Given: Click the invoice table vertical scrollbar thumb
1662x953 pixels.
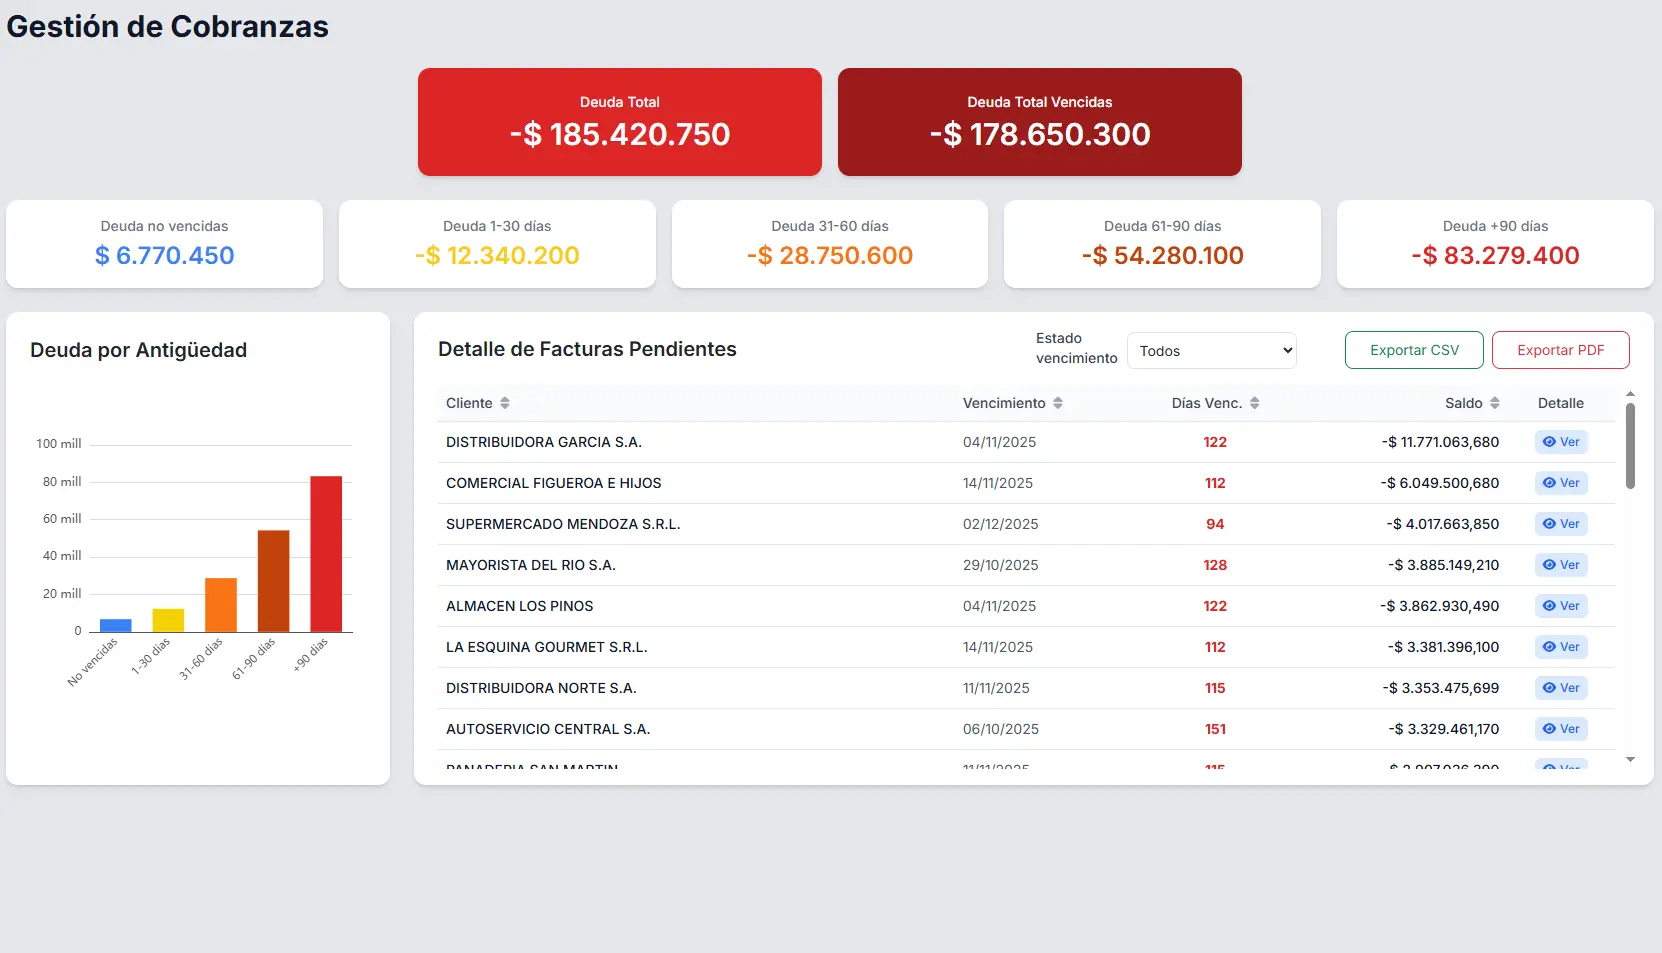Looking at the screenshot, I should pos(1630,445).
